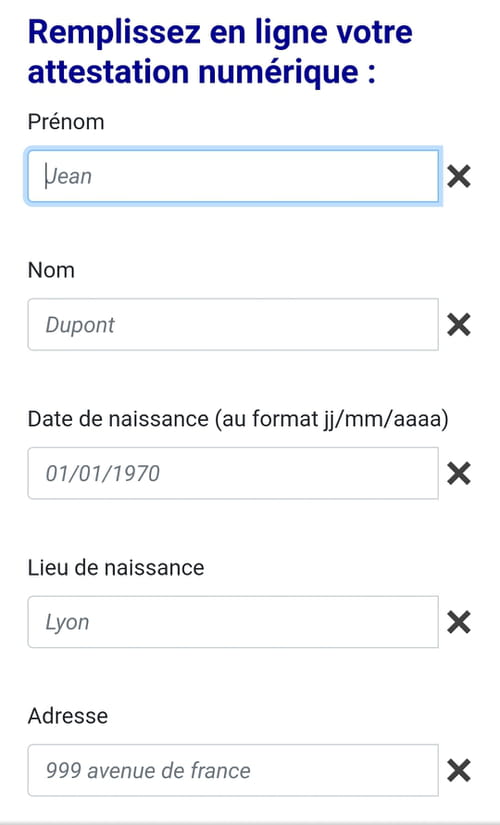Click the attestation numérique heading line
Viewport: 500px width, 825px height.
[202, 72]
